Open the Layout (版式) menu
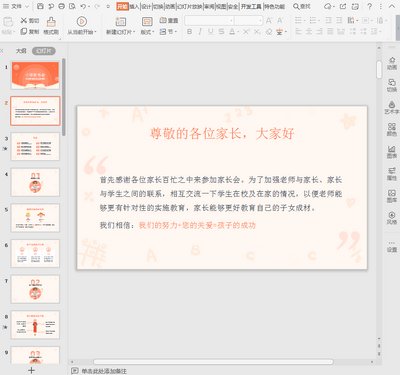 pyautogui.click(x=147, y=26)
